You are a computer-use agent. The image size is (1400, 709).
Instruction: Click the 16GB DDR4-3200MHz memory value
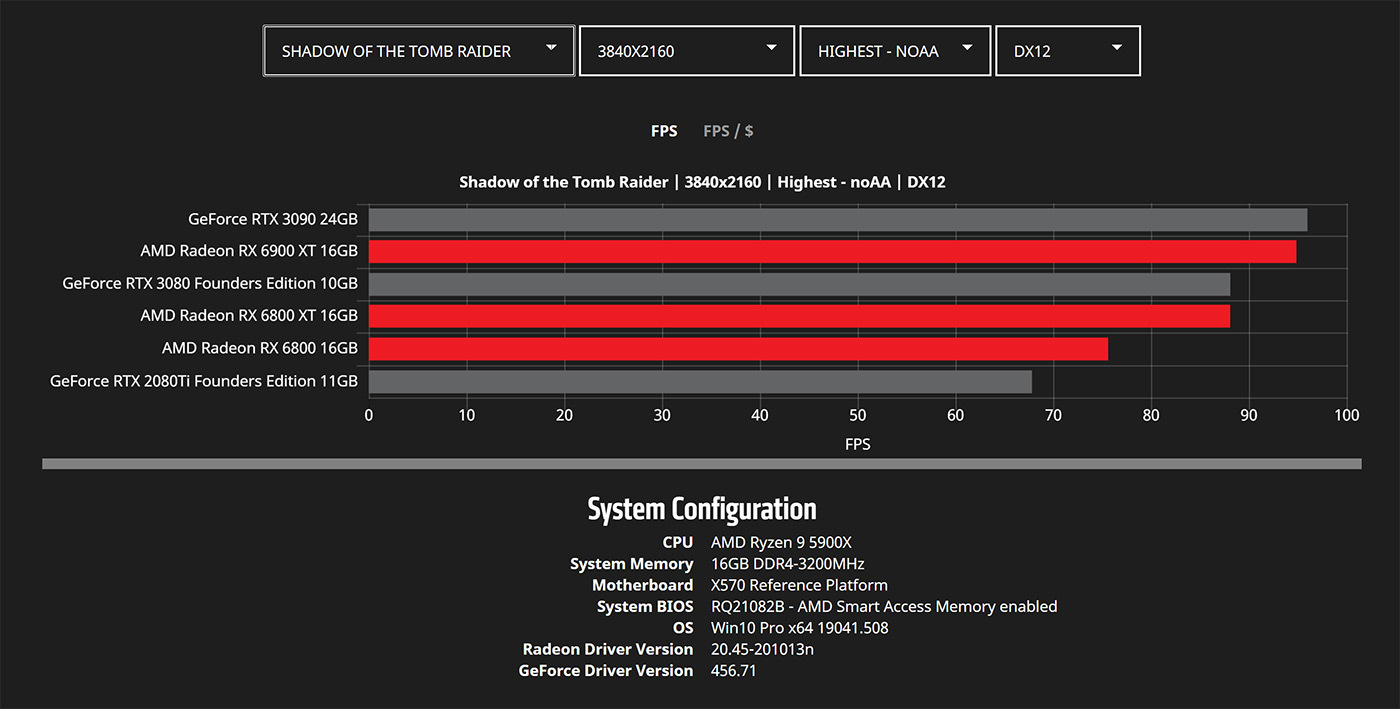788,564
